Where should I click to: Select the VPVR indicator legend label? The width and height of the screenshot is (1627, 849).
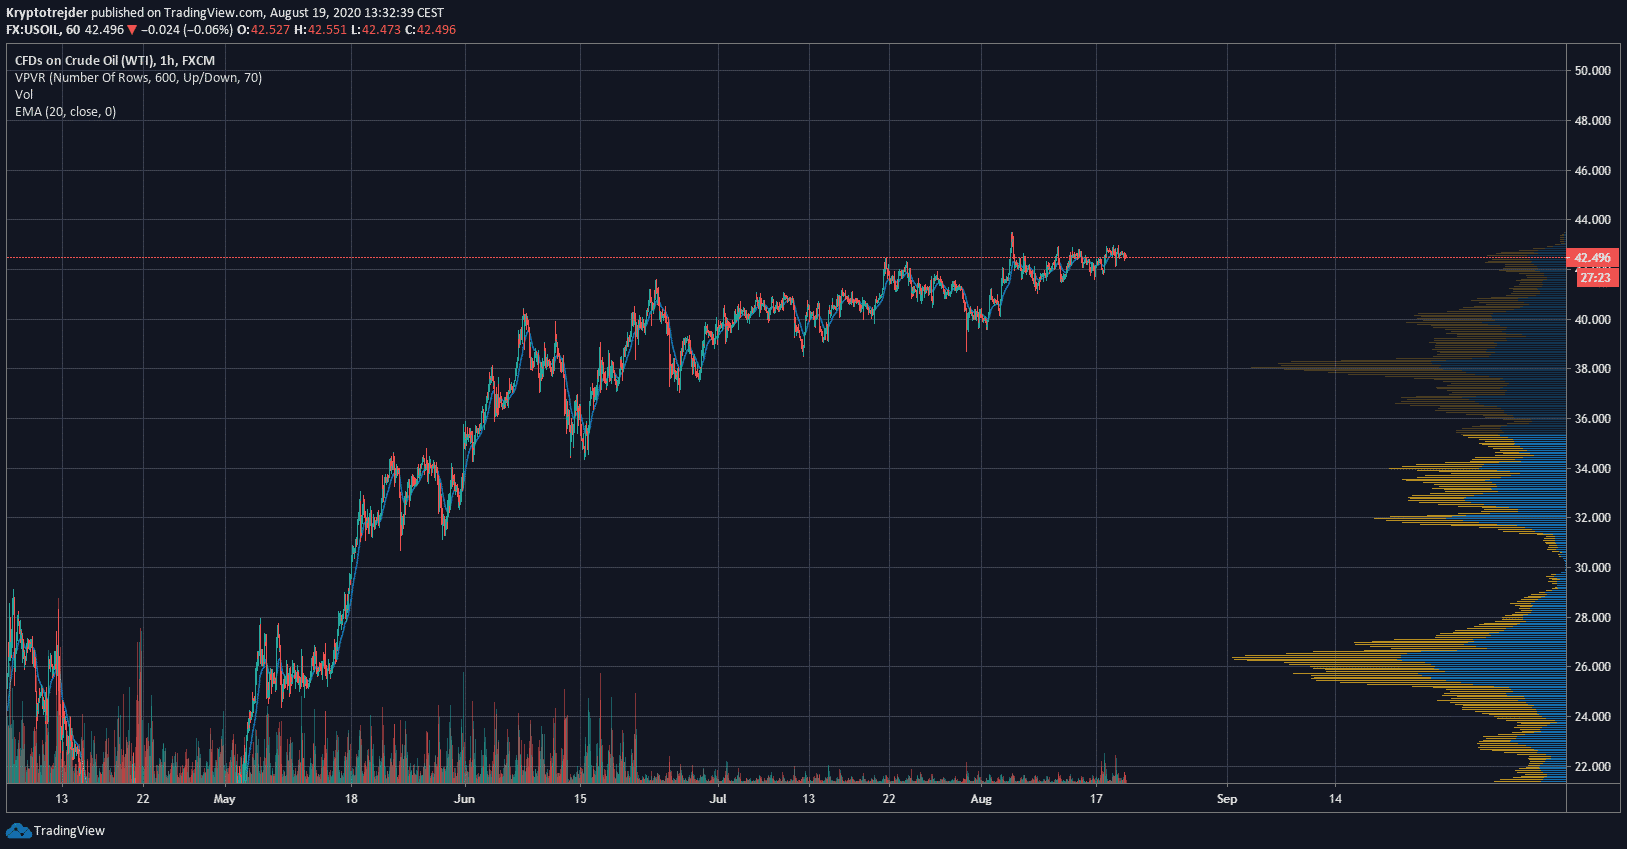click(138, 78)
